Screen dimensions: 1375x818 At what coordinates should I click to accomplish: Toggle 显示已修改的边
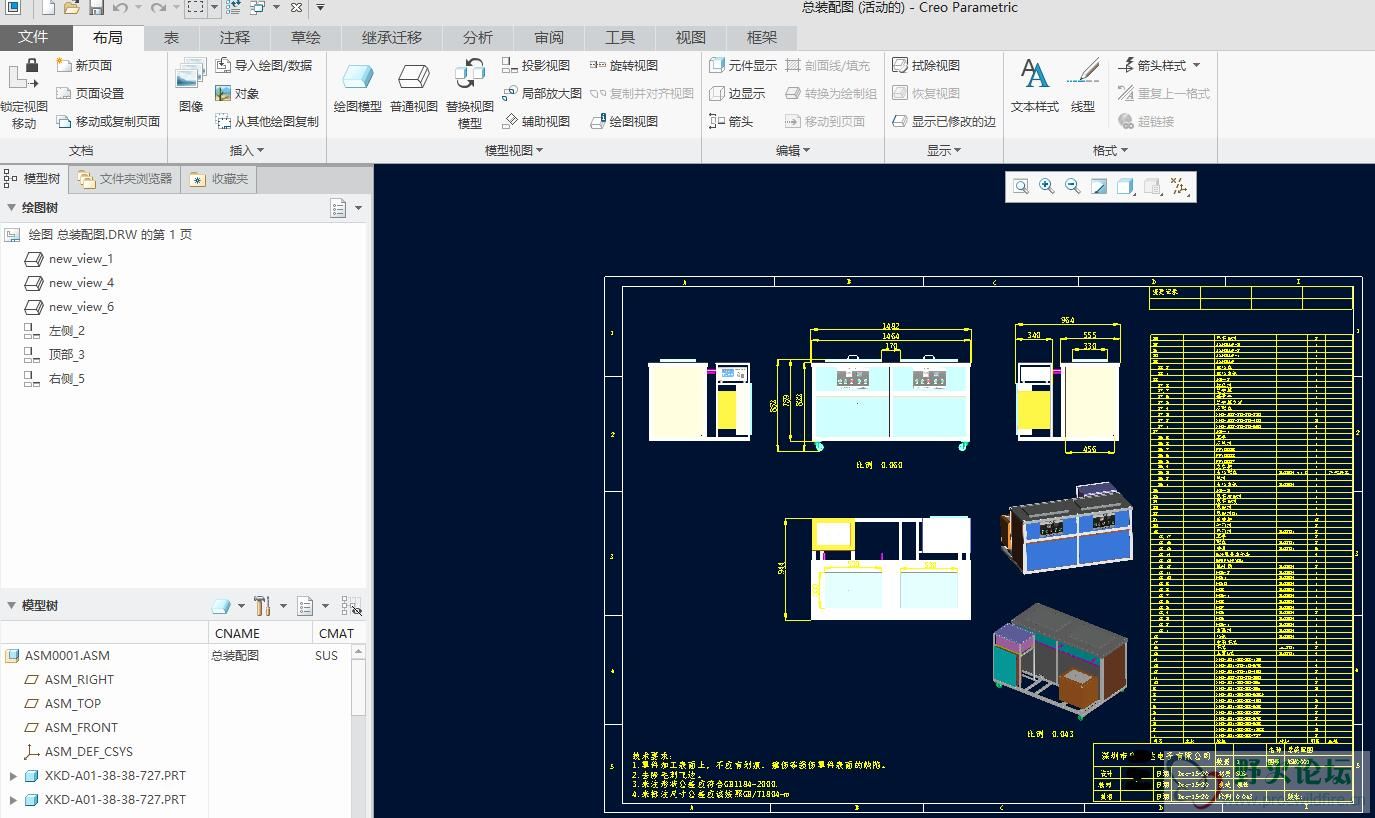944,121
